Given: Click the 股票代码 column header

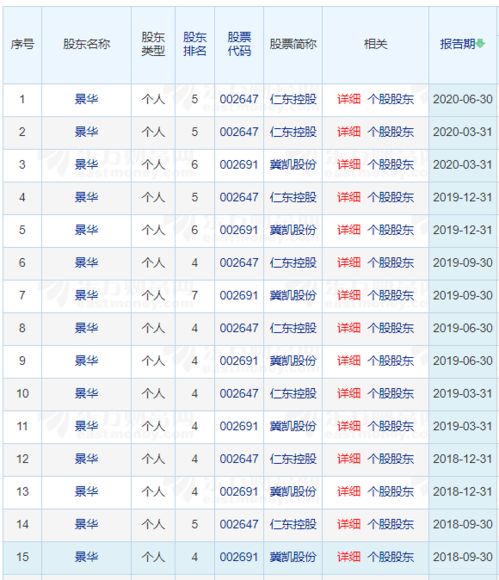Looking at the screenshot, I should (239, 44).
